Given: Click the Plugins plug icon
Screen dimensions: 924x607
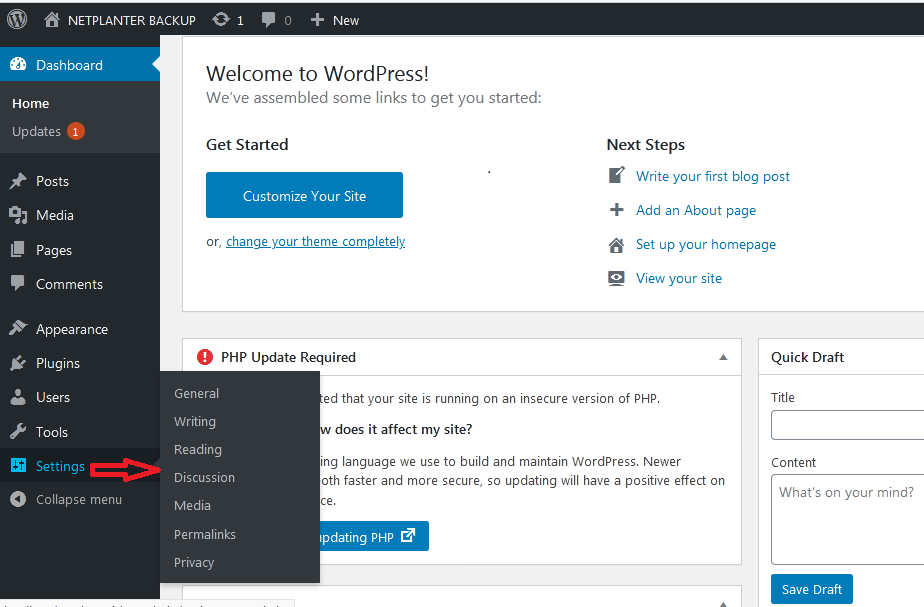Looking at the screenshot, I should (18, 363).
